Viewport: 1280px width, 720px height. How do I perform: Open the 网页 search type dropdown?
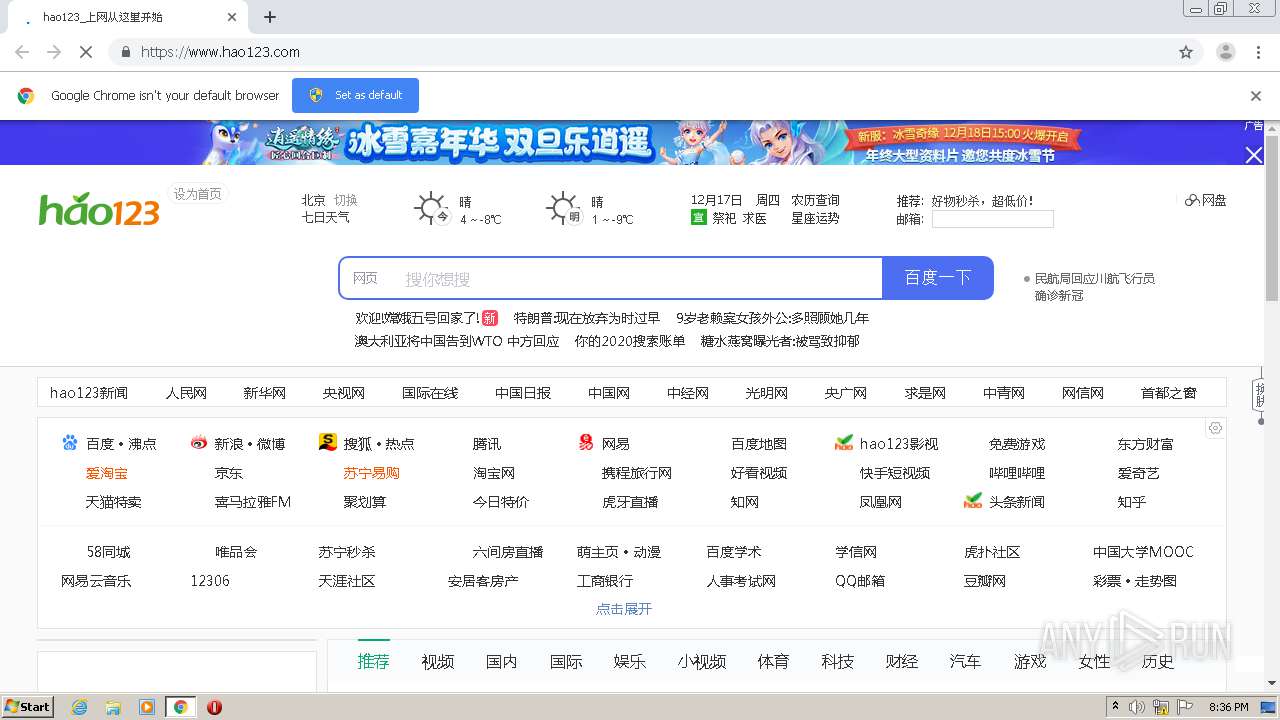coord(365,278)
